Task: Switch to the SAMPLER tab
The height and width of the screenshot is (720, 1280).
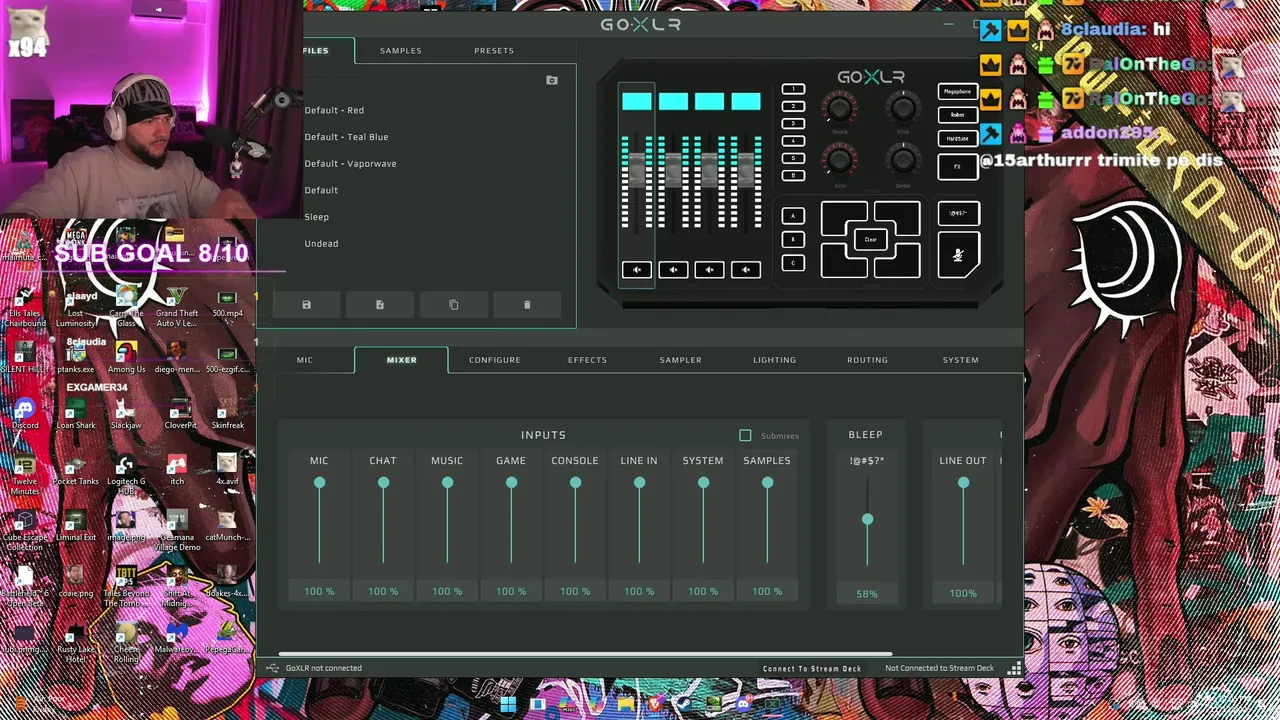Action: click(681, 360)
